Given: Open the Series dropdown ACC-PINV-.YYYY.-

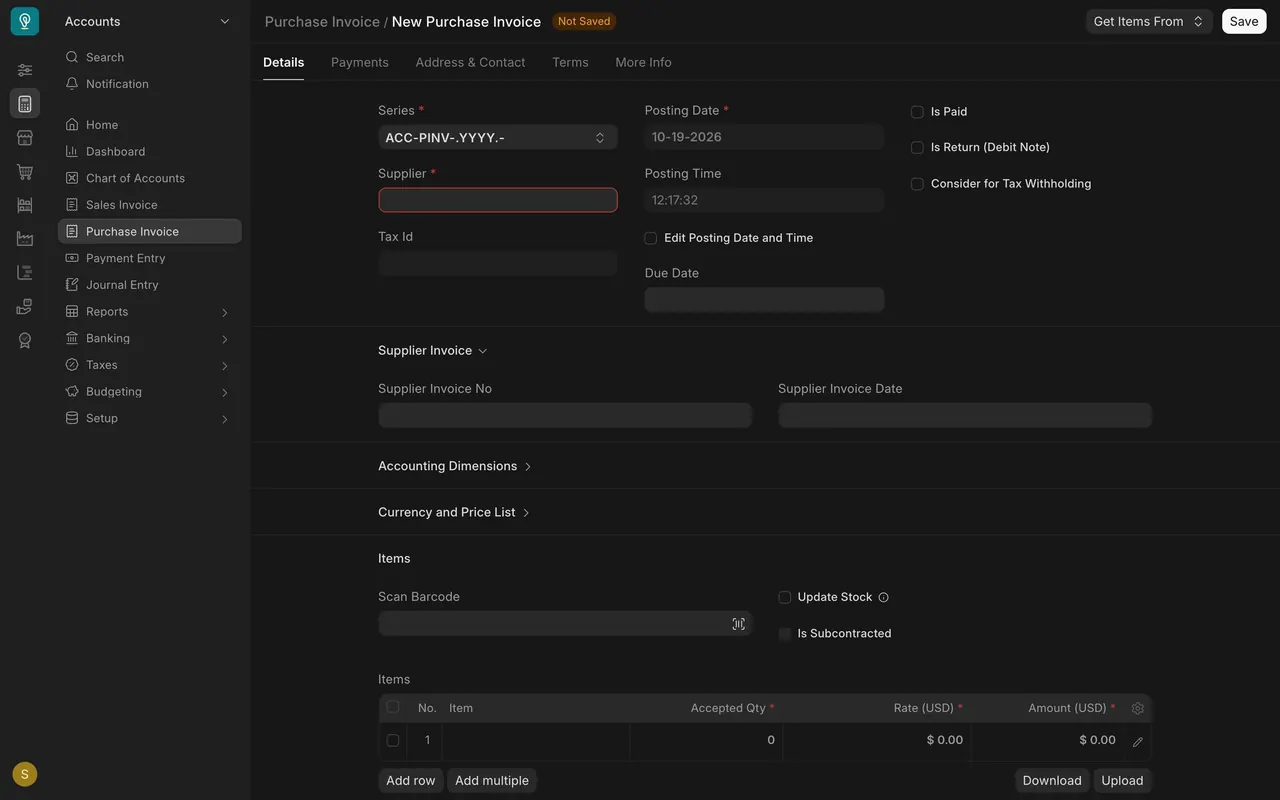Looking at the screenshot, I should pyautogui.click(x=498, y=138).
